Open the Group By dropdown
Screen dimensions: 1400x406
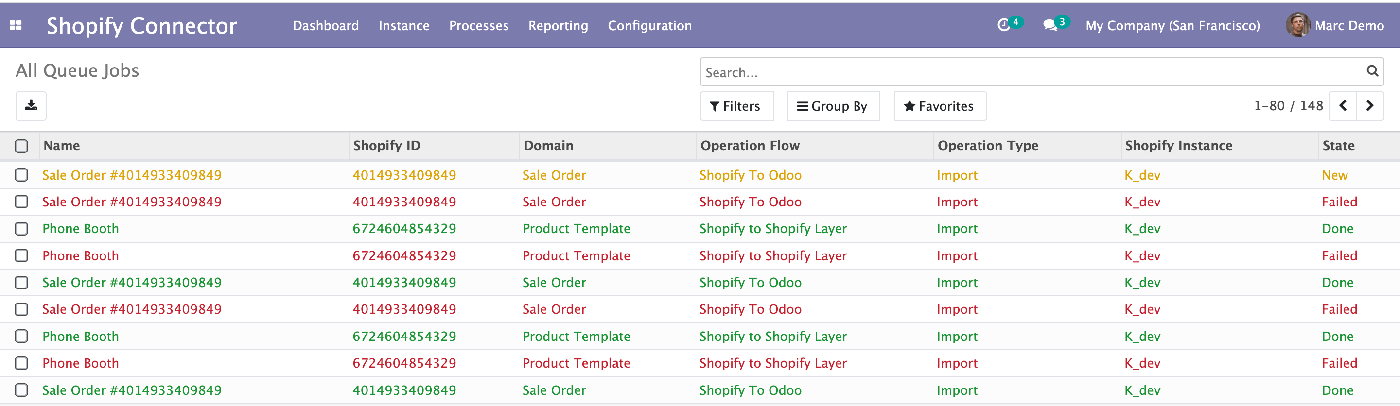pyautogui.click(x=833, y=106)
